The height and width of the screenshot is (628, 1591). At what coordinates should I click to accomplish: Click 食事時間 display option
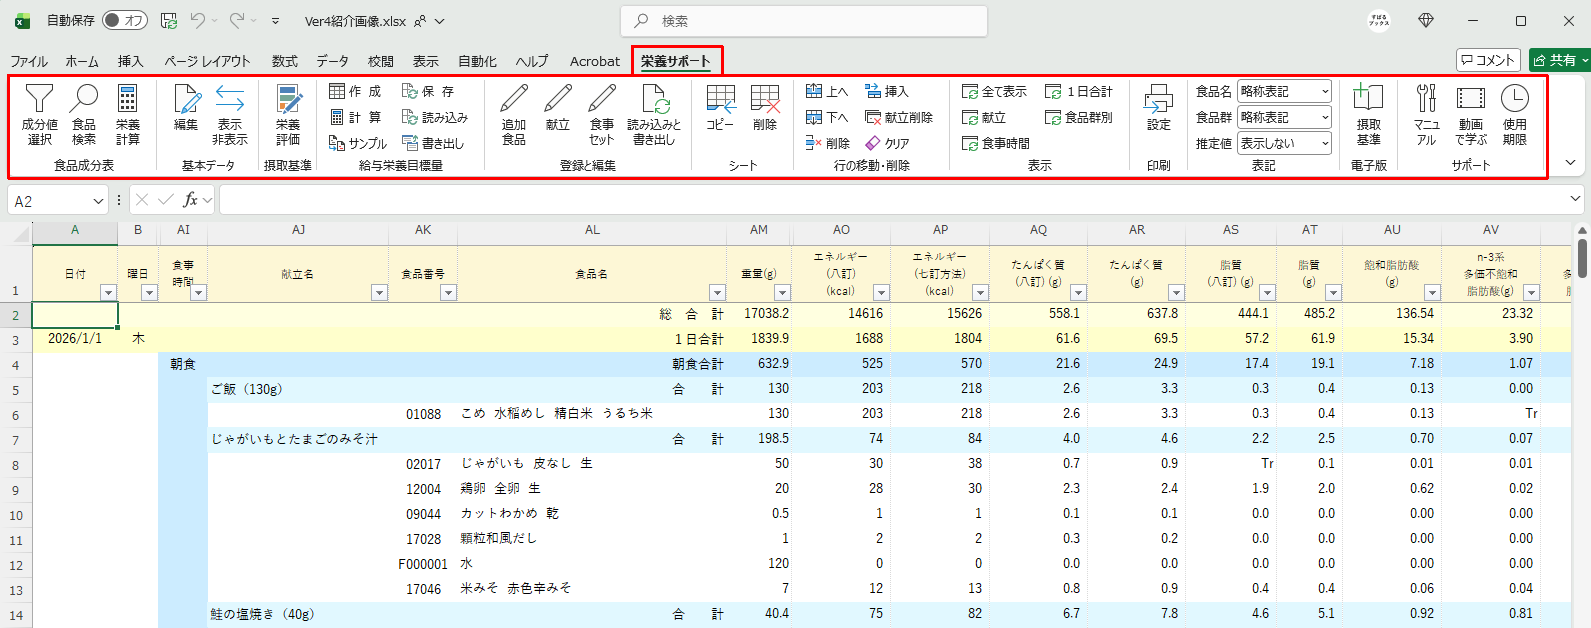tap(996, 143)
